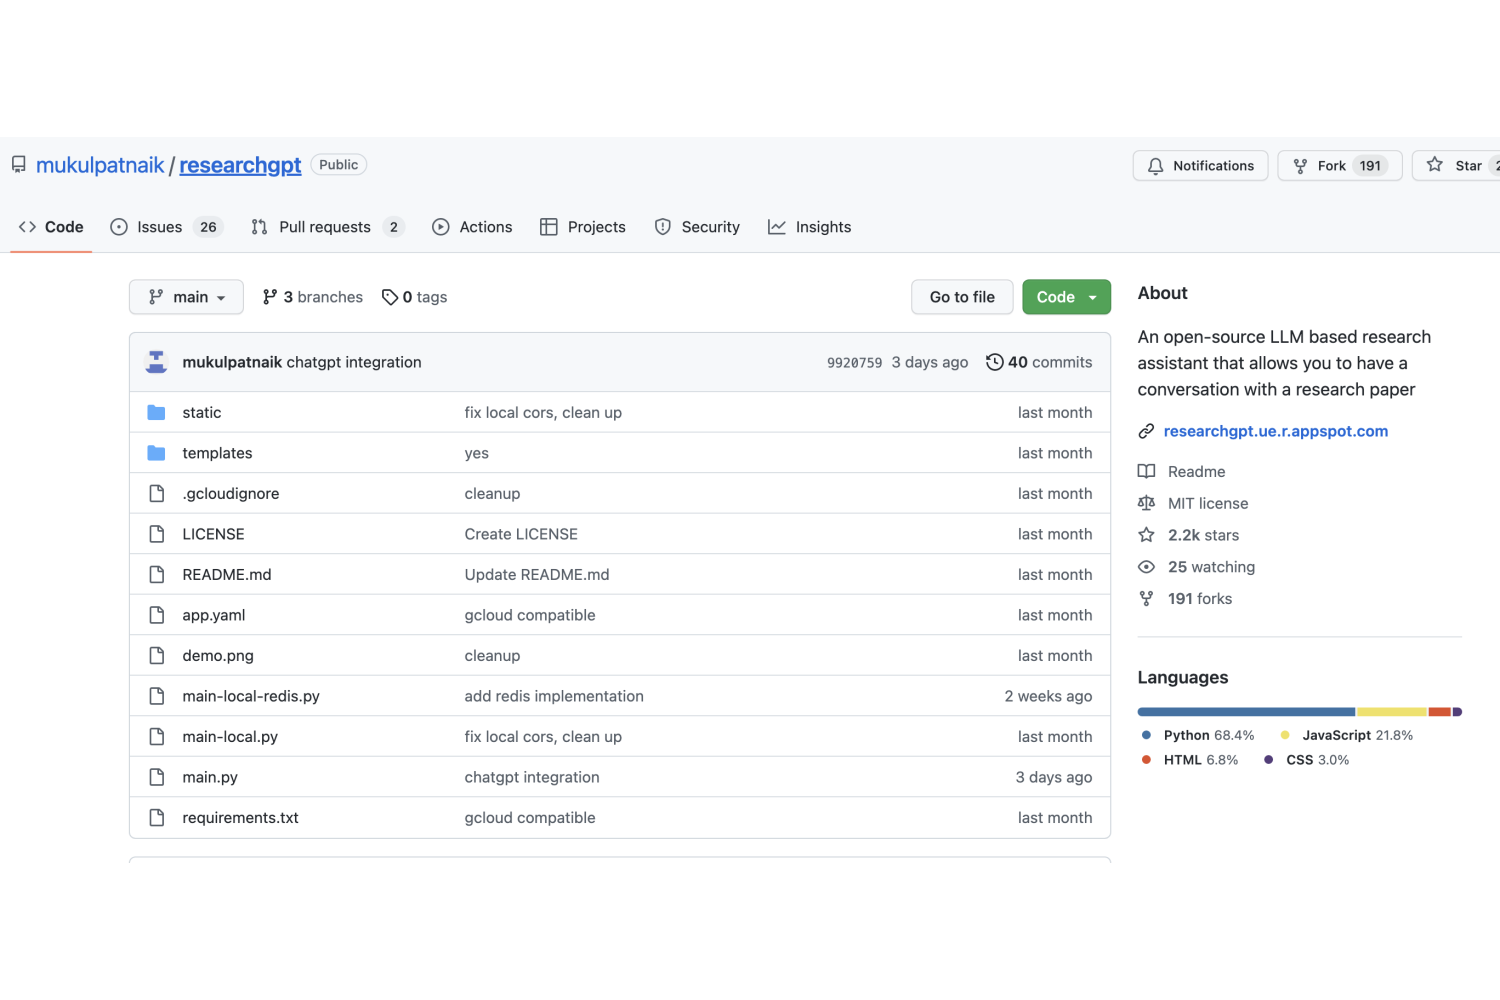Click the mukulpatnaik avatar in commit row
Viewport: 1500px width, 1000px height.
coord(156,362)
